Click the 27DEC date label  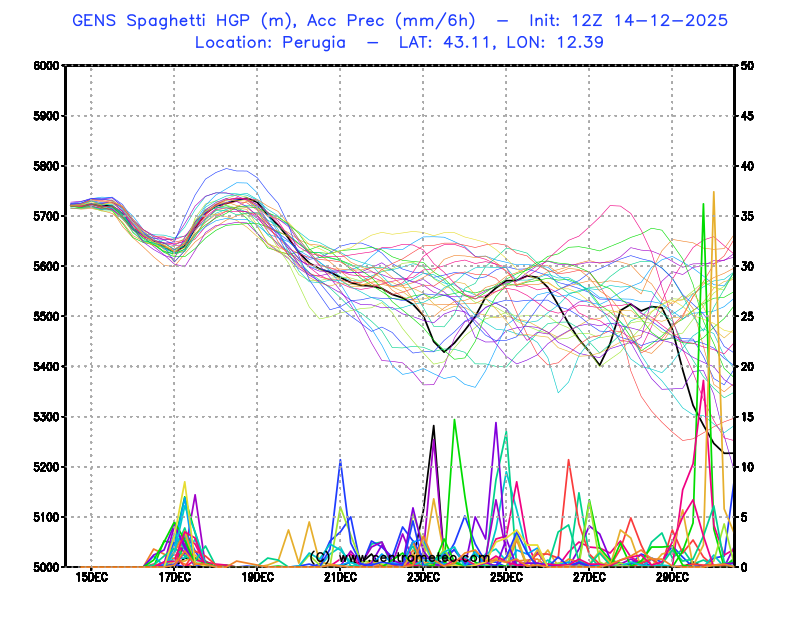pyautogui.click(x=589, y=578)
